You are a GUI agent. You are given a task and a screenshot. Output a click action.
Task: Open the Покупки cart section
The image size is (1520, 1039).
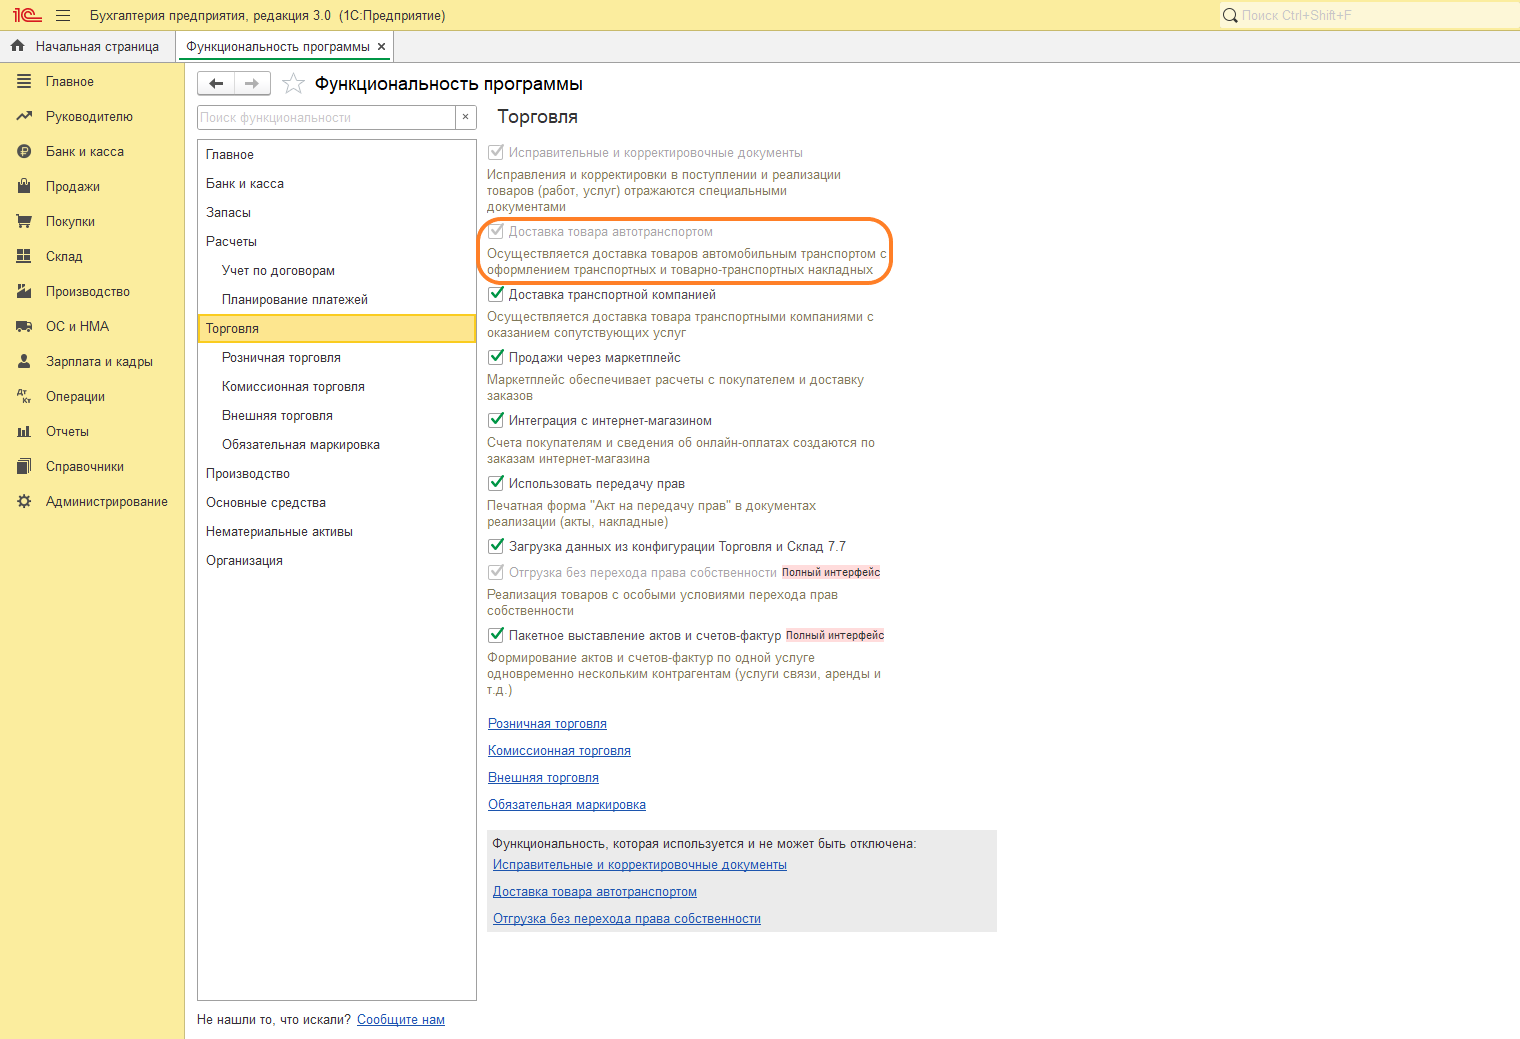70,222
